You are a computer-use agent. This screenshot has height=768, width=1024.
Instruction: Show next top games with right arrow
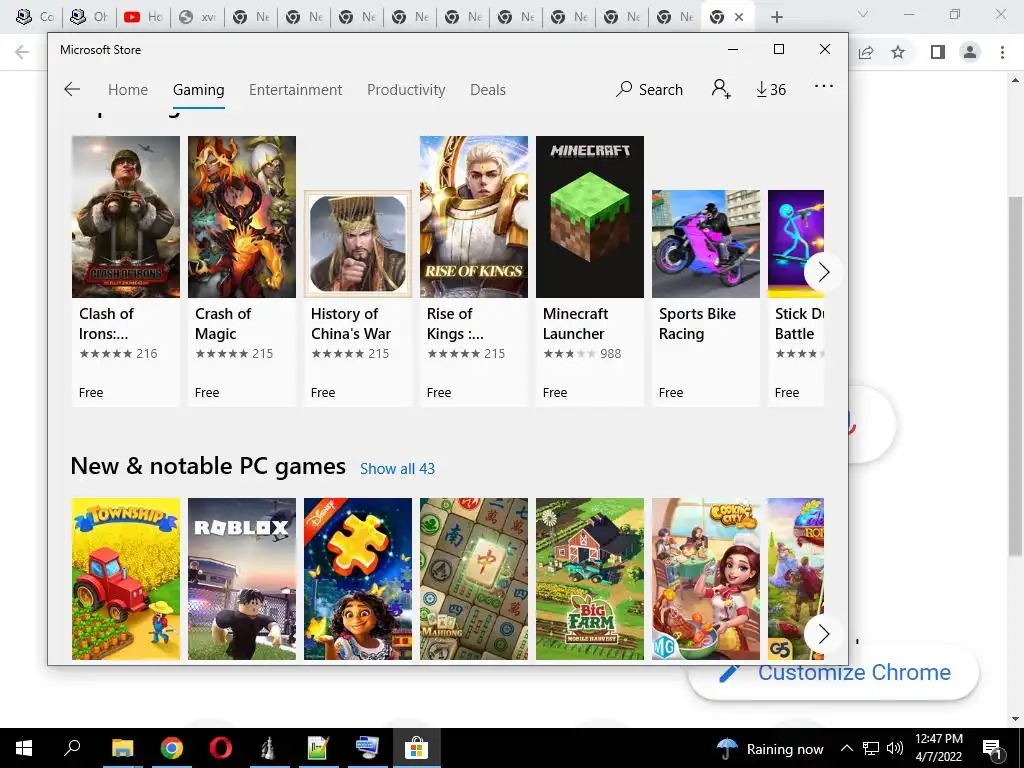(823, 272)
